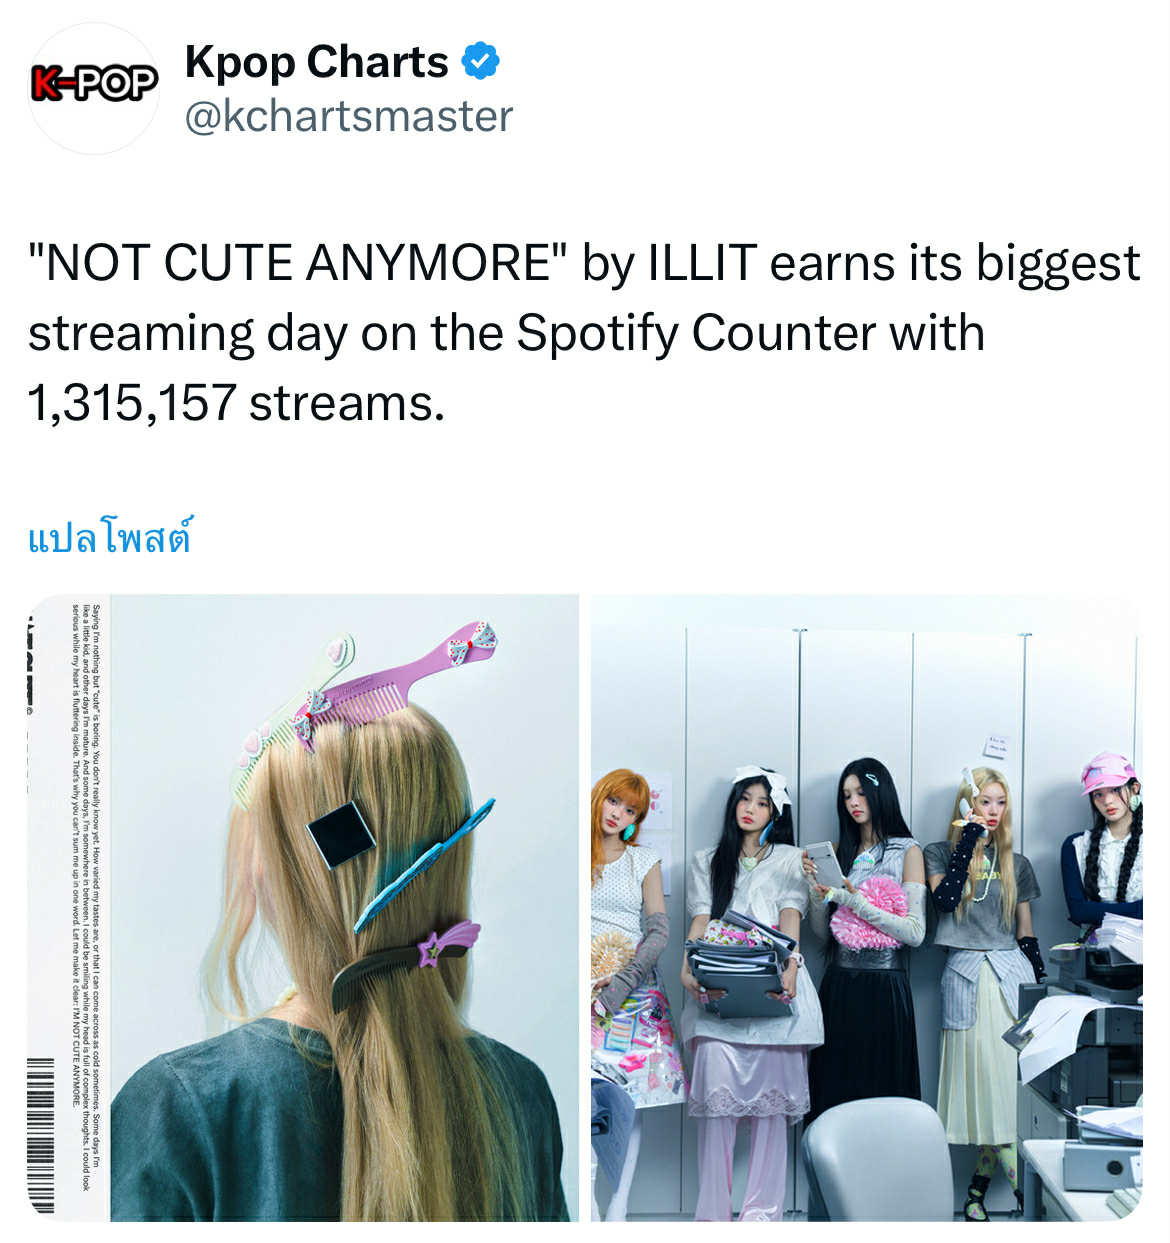Viewport: 1170px width, 1243px height.
Task: Click the pink comb in the cover photo
Action: pos(395,680)
